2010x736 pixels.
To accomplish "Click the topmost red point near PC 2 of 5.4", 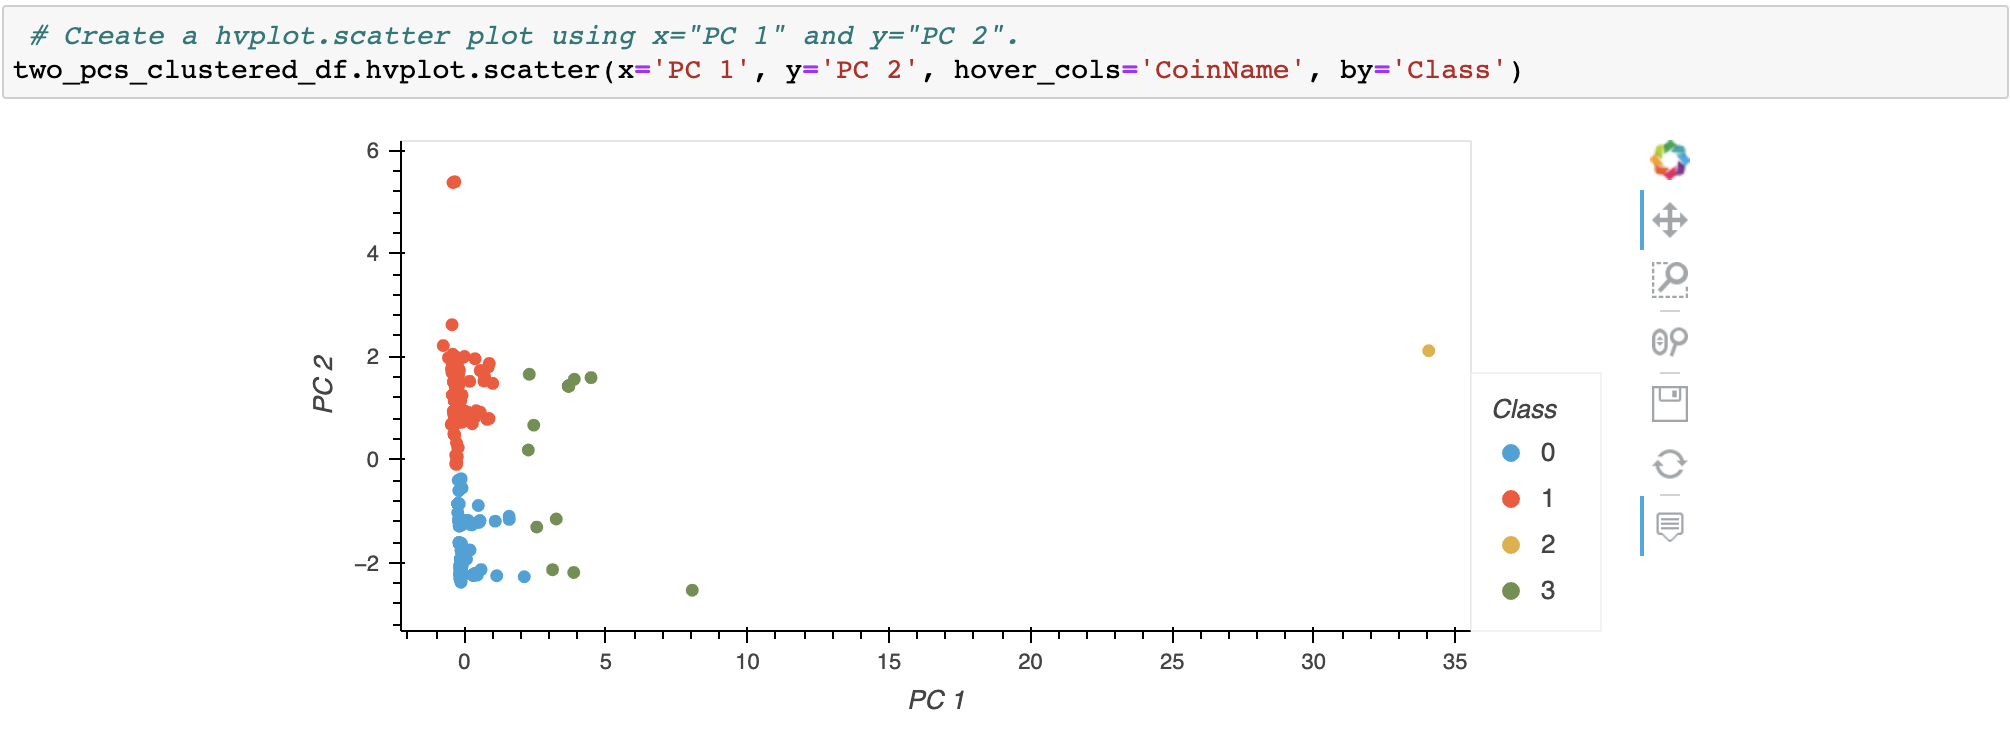I will coord(453,182).
